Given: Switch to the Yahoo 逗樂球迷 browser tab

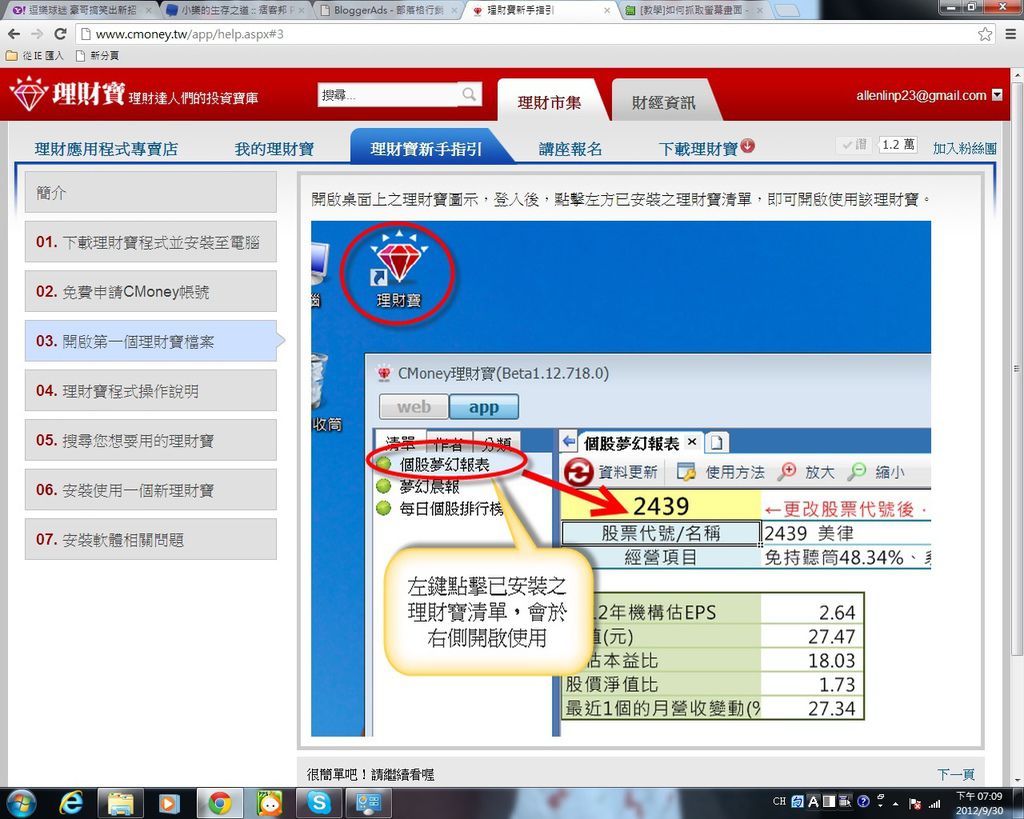Looking at the screenshot, I should point(82,10).
